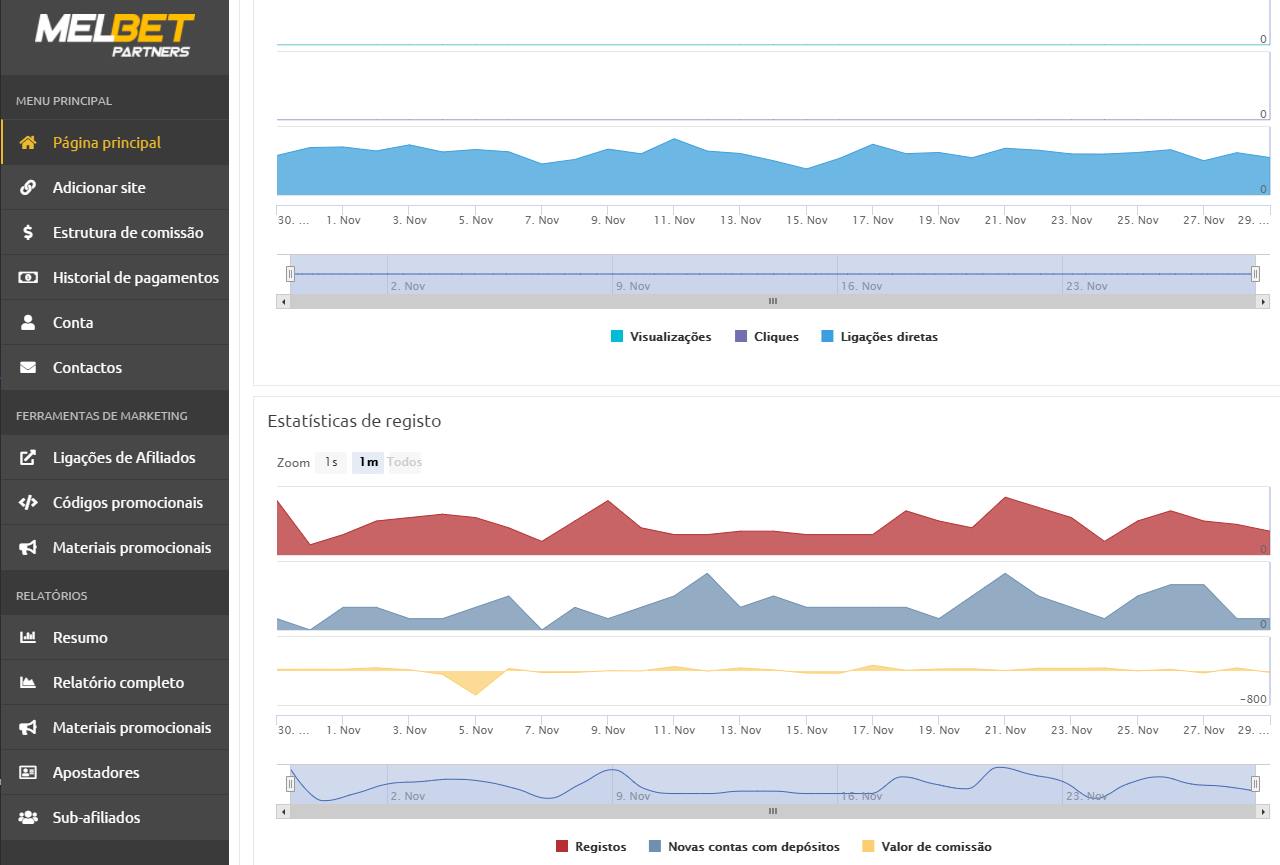Image resolution: width=1280 pixels, height=865 pixels.
Task: Hide the Visualizações series via its legend entry
Action: point(660,336)
